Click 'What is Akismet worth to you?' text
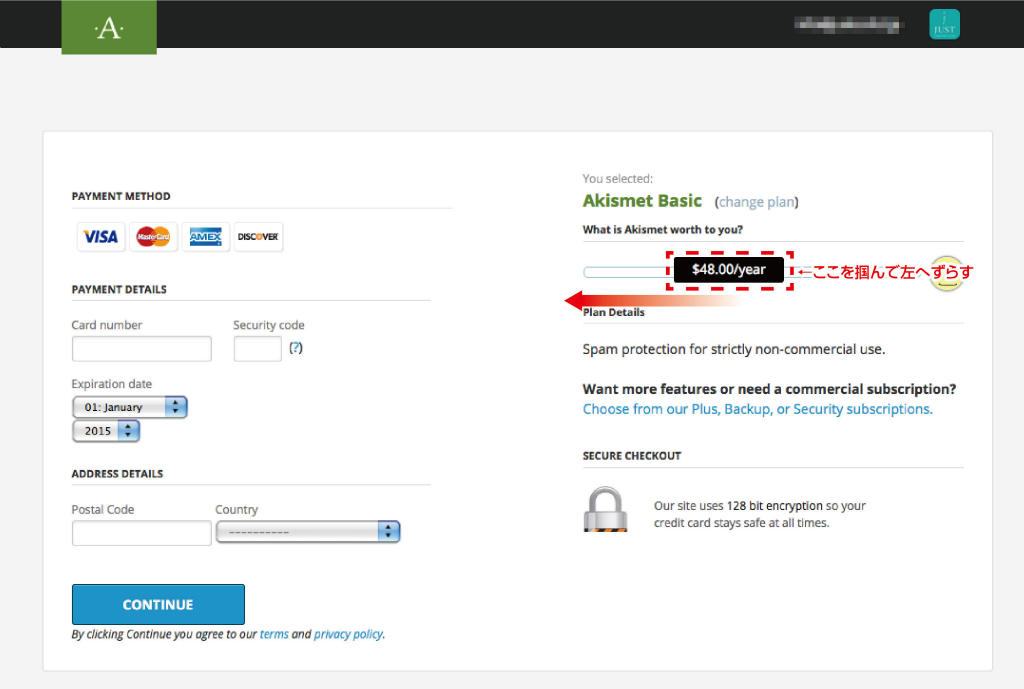The height and width of the screenshot is (689, 1024). [662, 229]
